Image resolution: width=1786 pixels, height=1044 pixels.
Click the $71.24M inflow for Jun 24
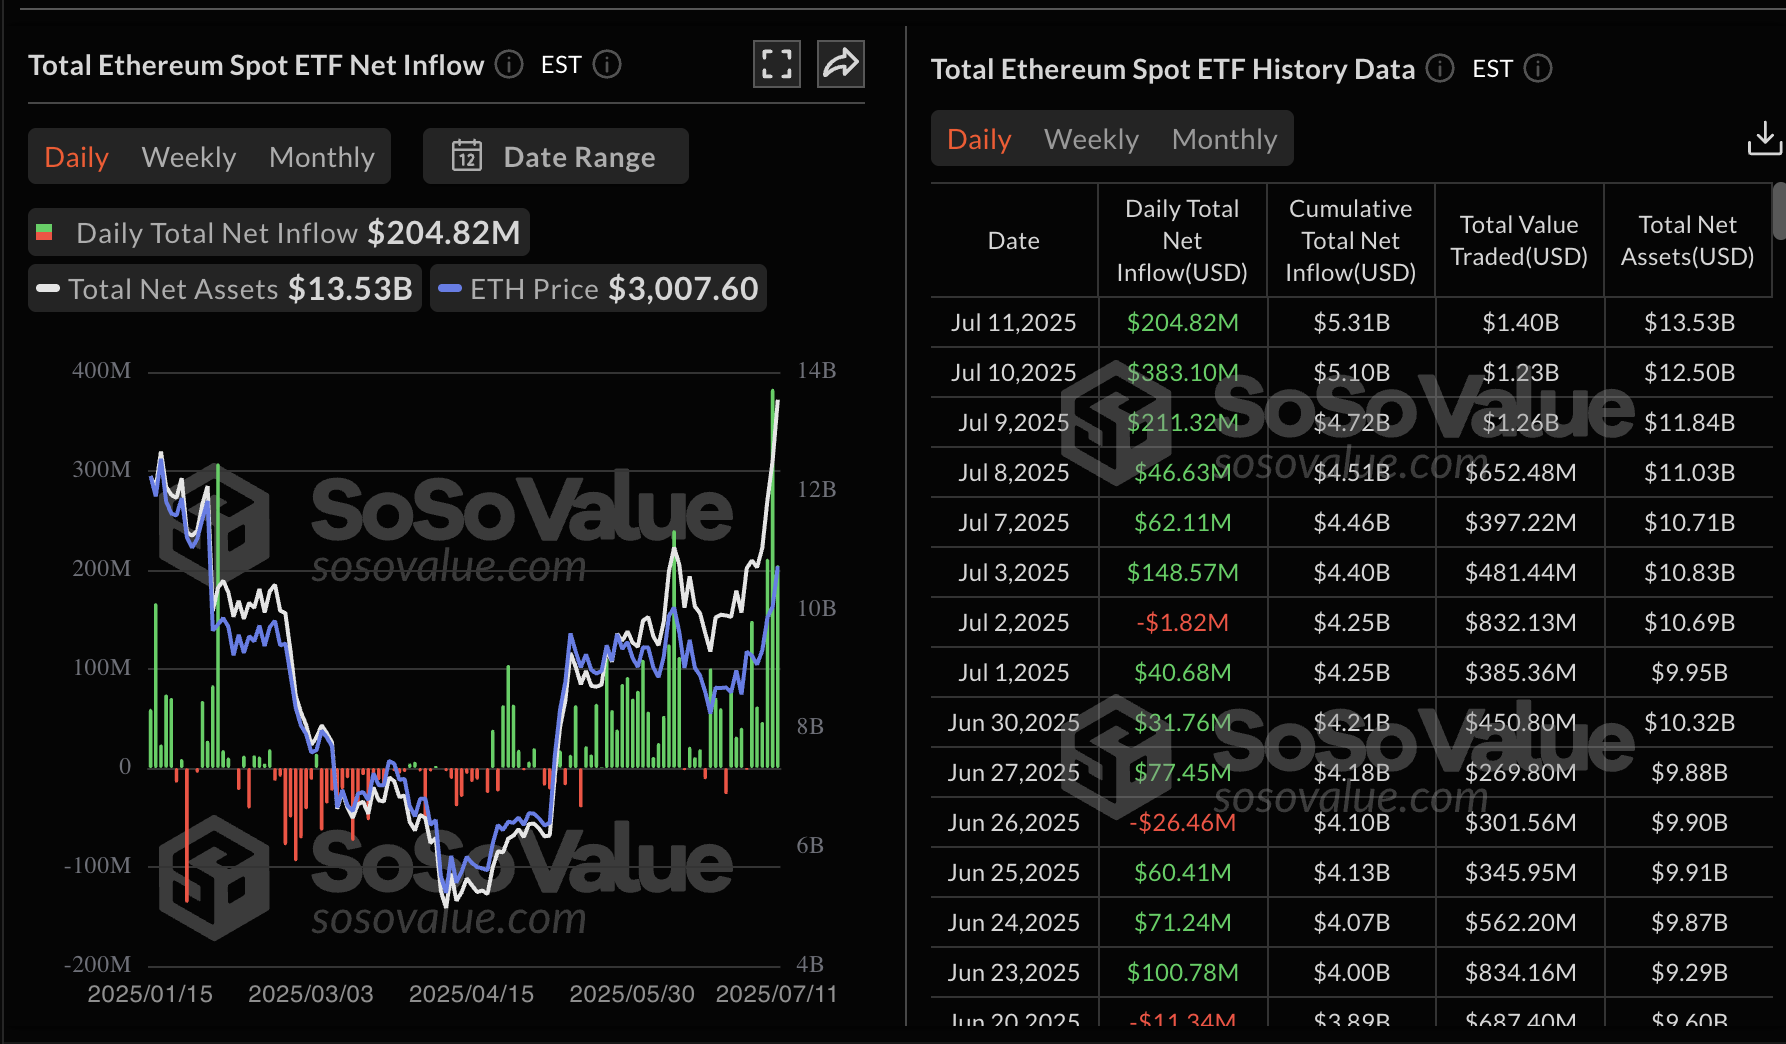coord(1183,922)
